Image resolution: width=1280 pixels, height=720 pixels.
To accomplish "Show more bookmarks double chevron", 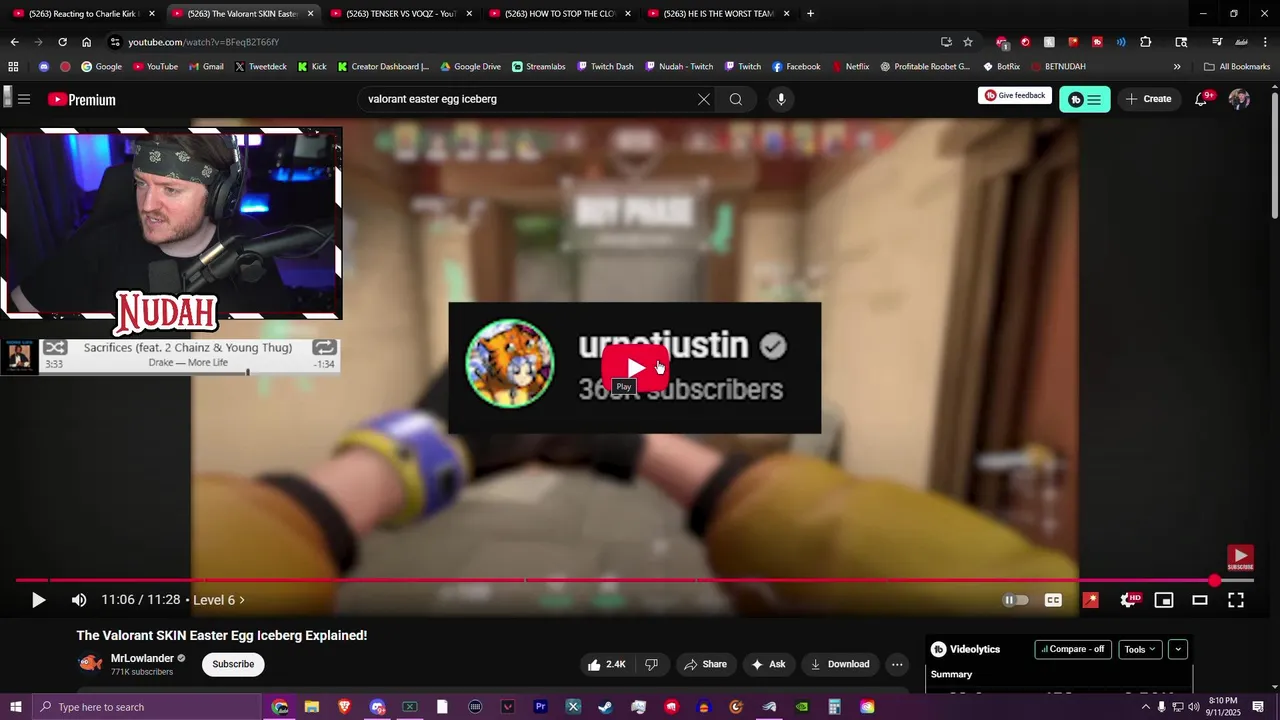I will (1177, 67).
